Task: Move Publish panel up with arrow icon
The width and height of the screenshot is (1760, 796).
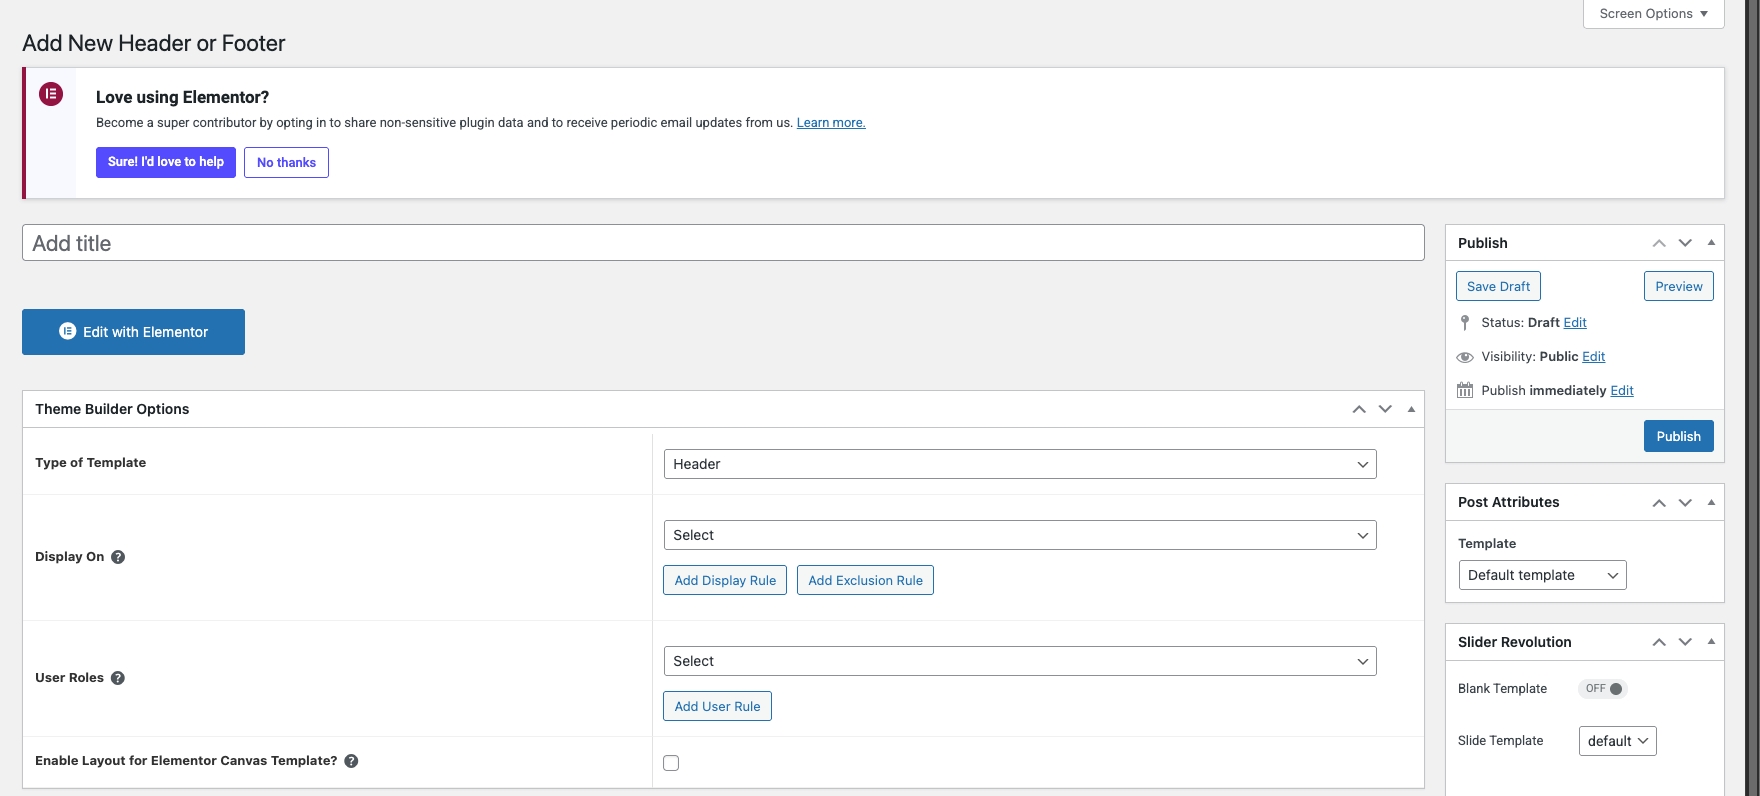Action: click(1659, 243)
